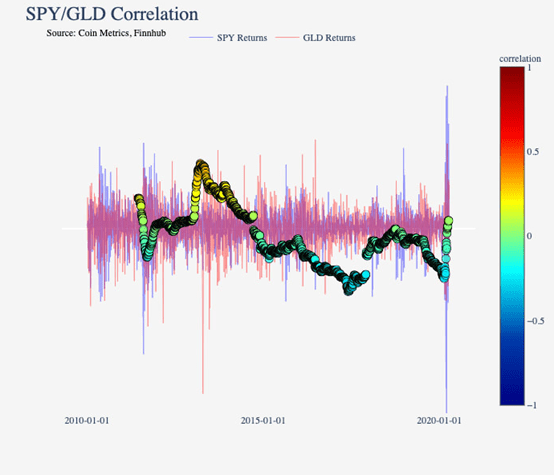Click the 0 tick label on colorbar

pyautogui.click(x=529, y=236)
